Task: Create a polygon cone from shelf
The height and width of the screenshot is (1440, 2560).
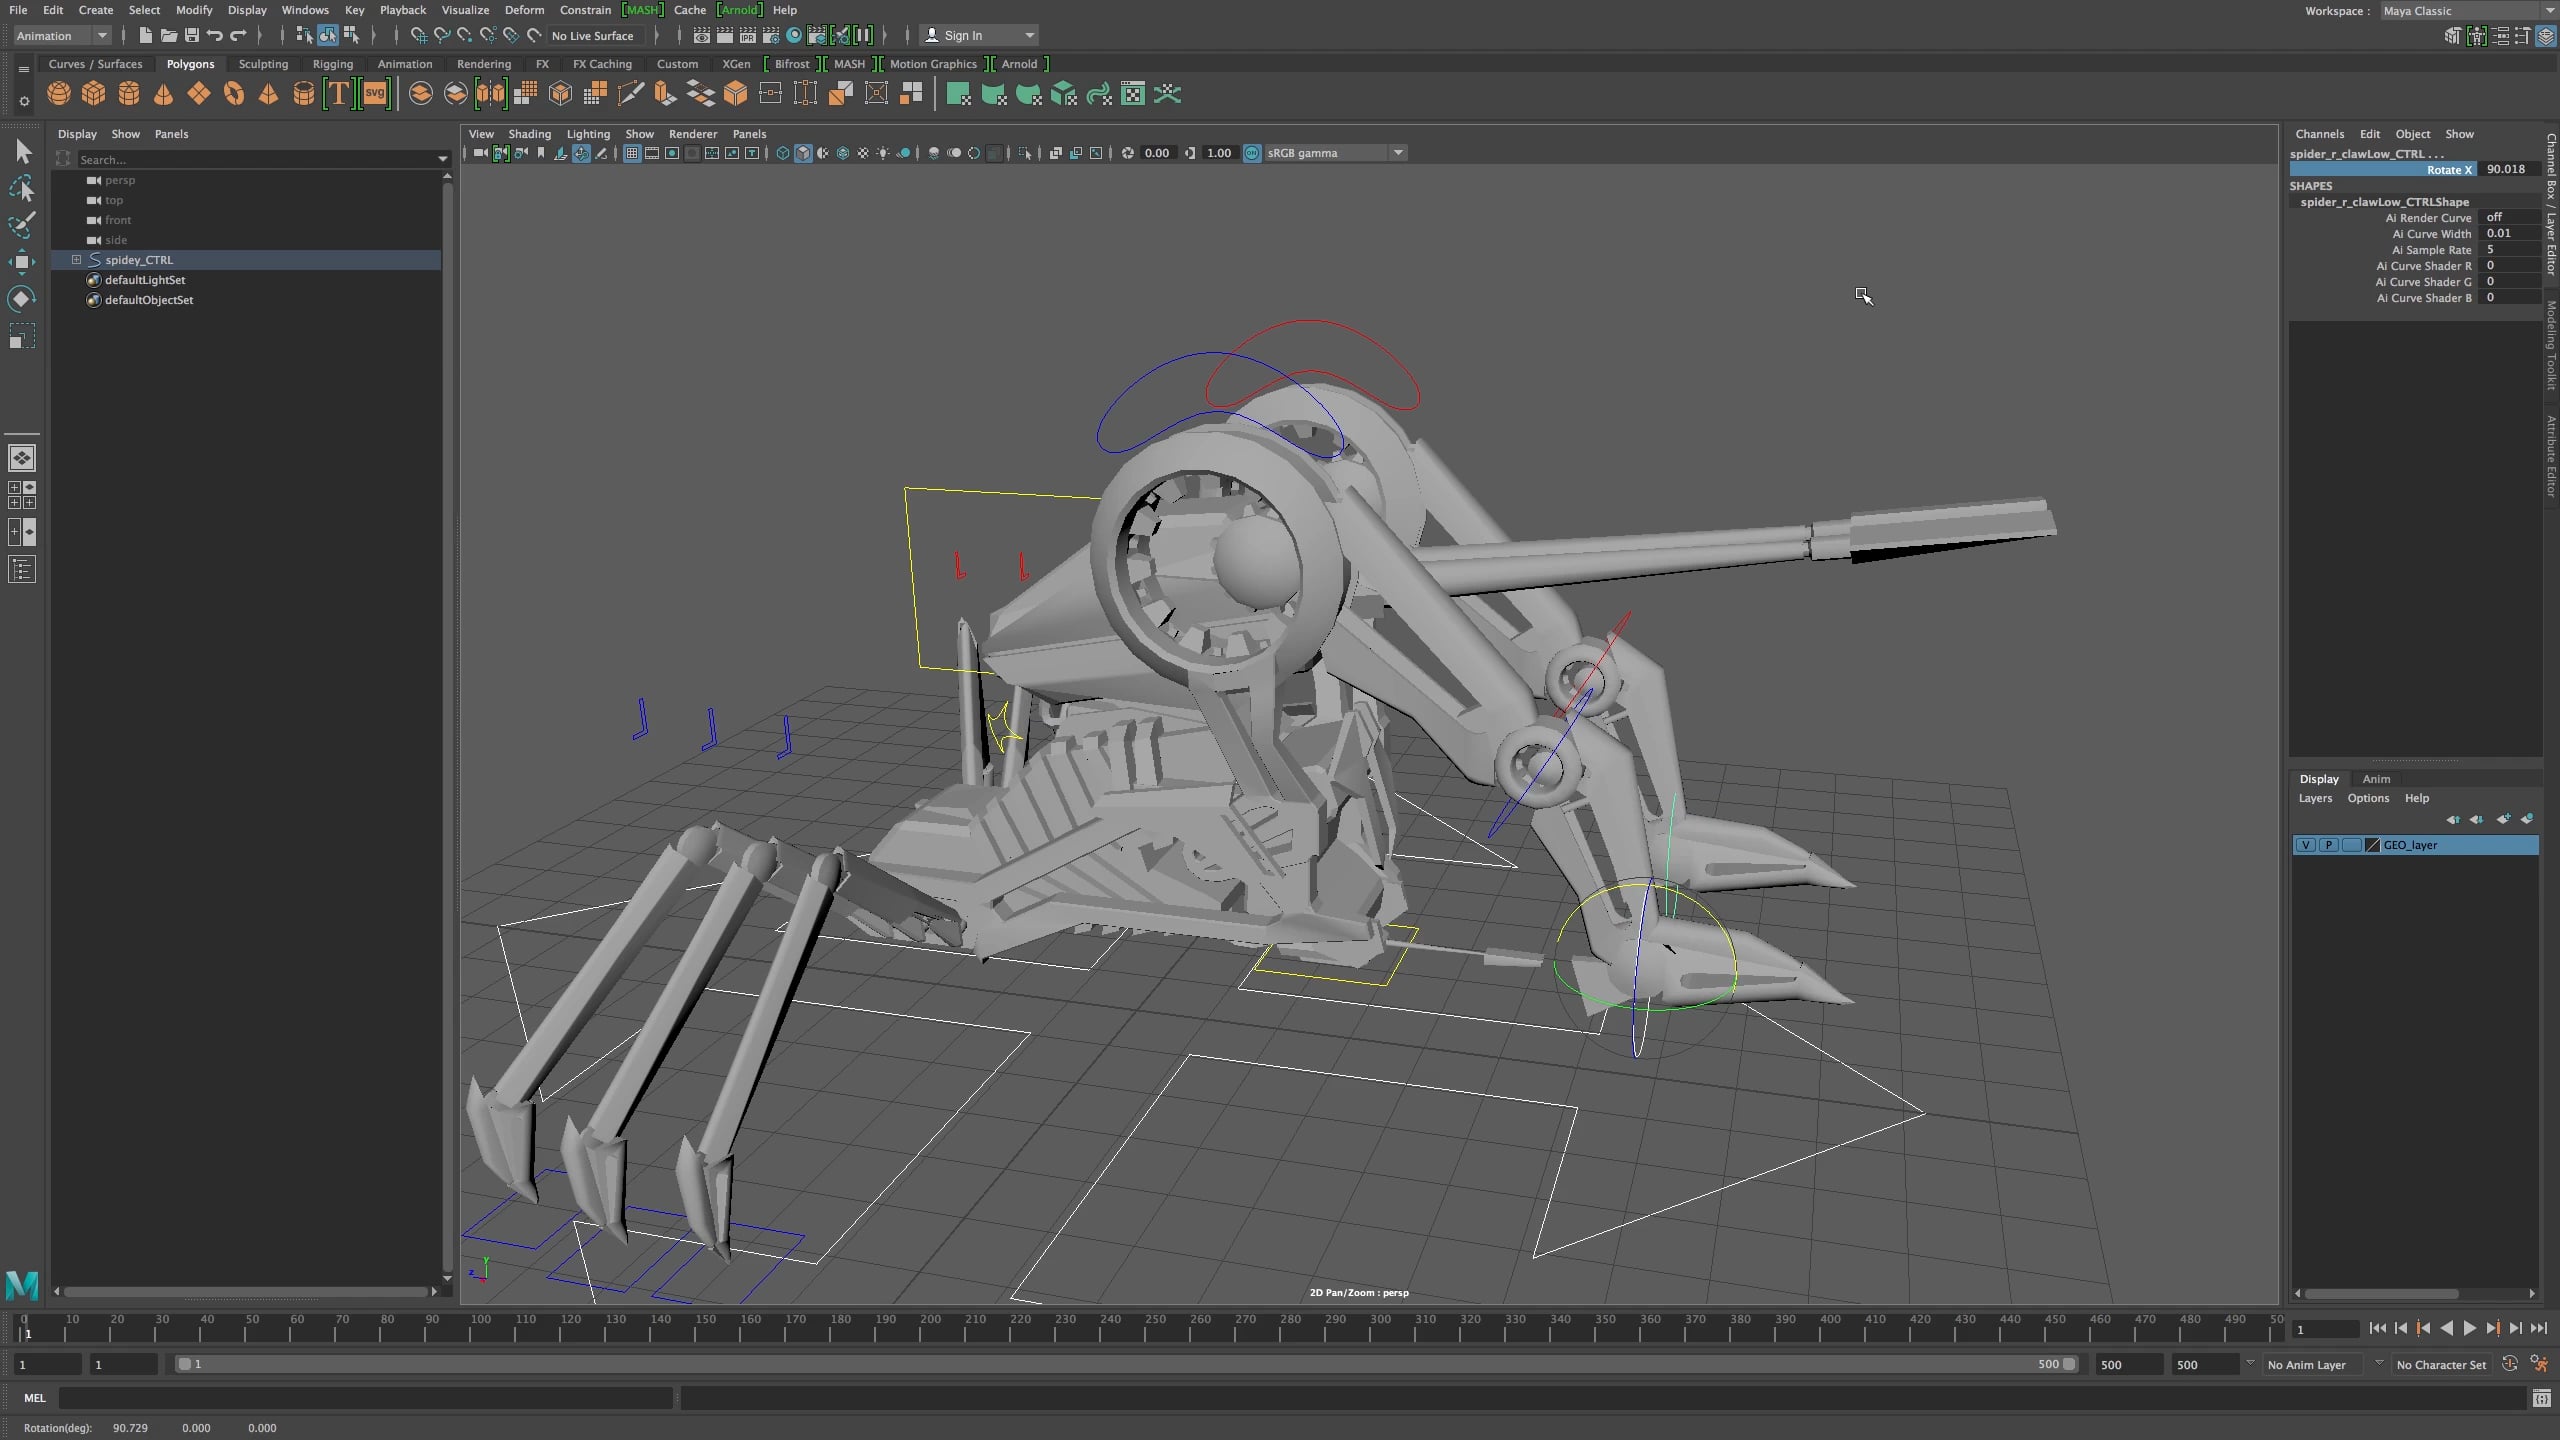Action: (164, 94)
